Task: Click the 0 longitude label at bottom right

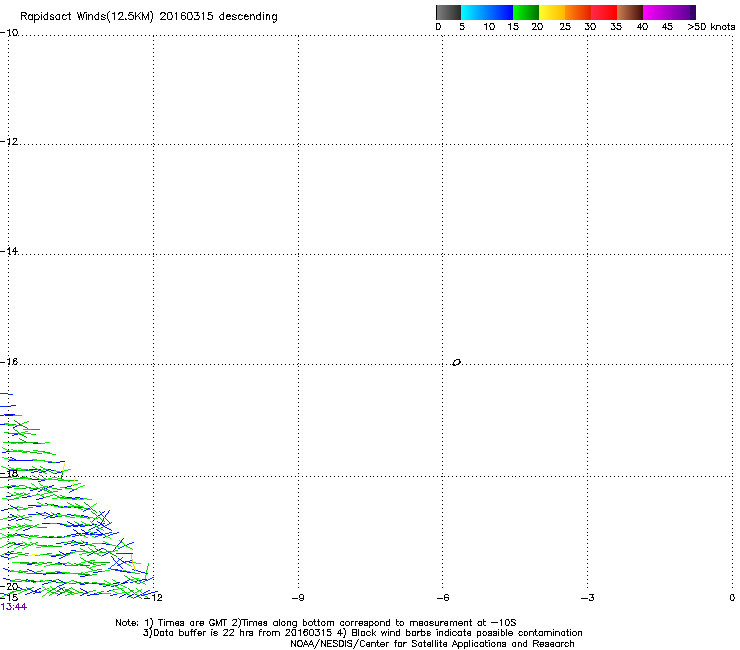Action: pos(732,598)
